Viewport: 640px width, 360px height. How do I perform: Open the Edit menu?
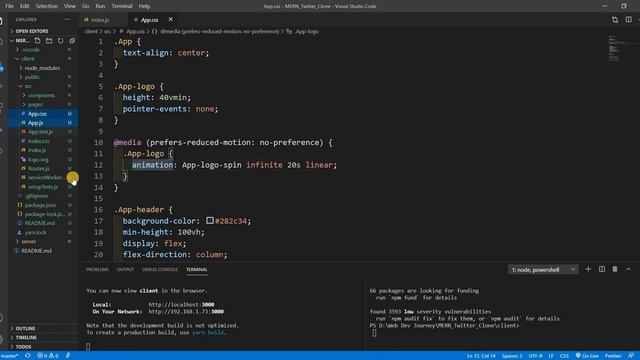click(24, 6)
